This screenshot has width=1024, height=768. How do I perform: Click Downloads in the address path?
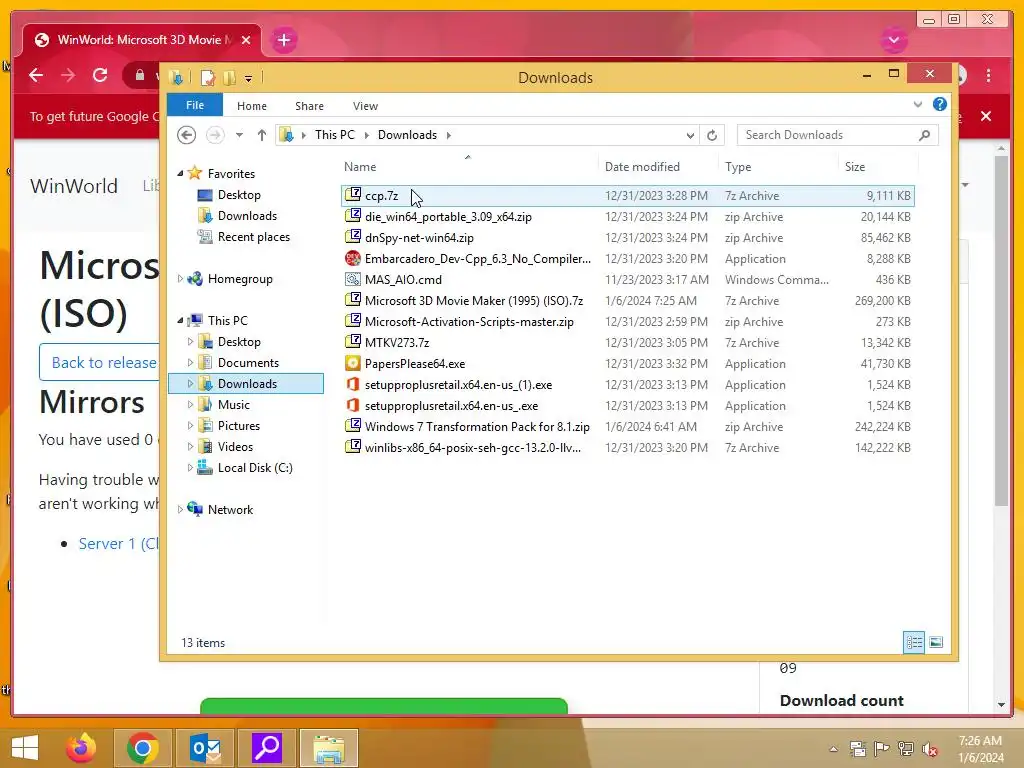(x=407, y=135)
